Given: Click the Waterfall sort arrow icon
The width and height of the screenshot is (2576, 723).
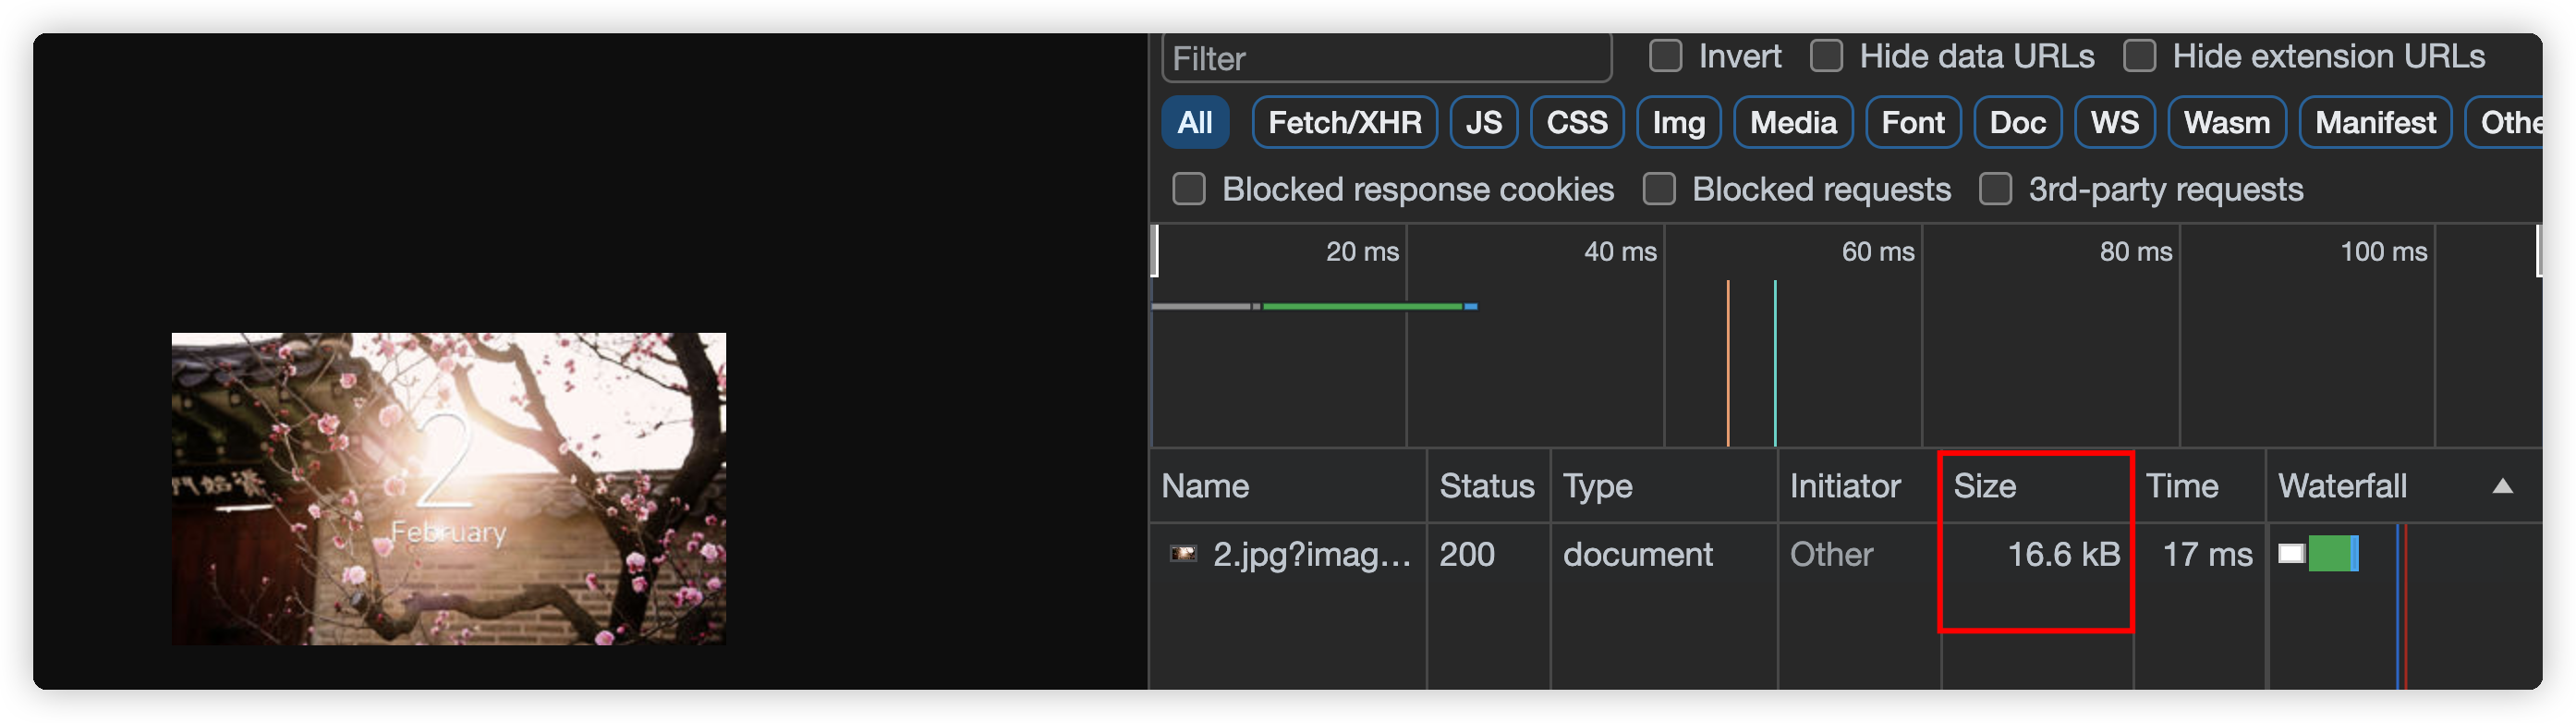Looking at the screenshot, I should (2502, 486).
